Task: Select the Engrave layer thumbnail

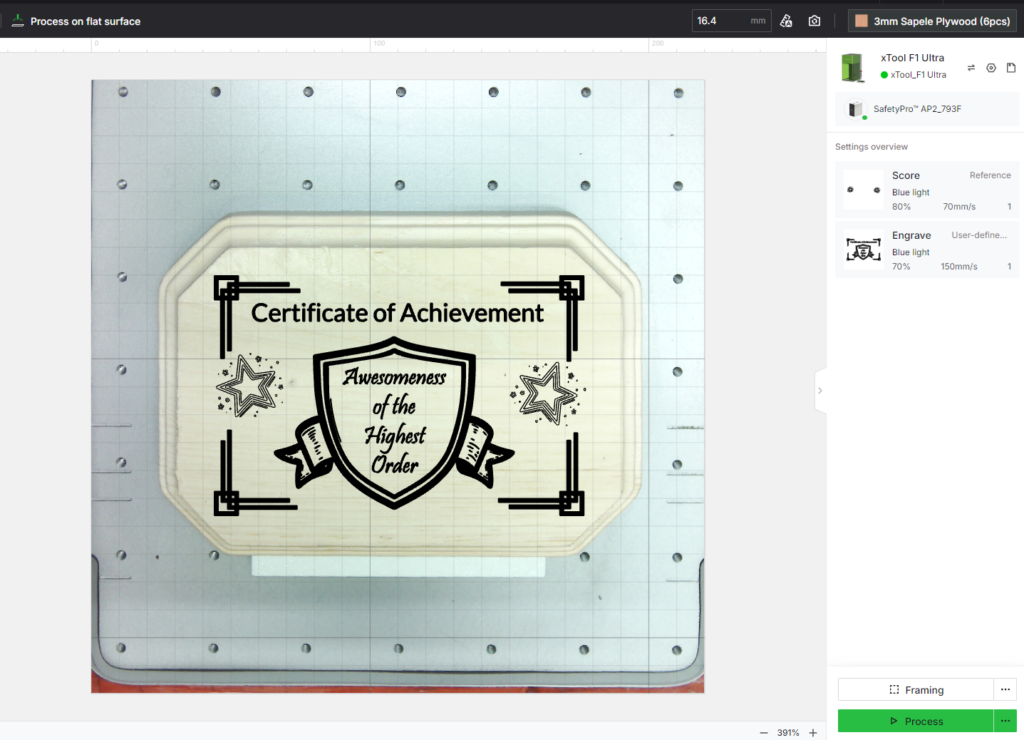Action: [x=863, y=249]
